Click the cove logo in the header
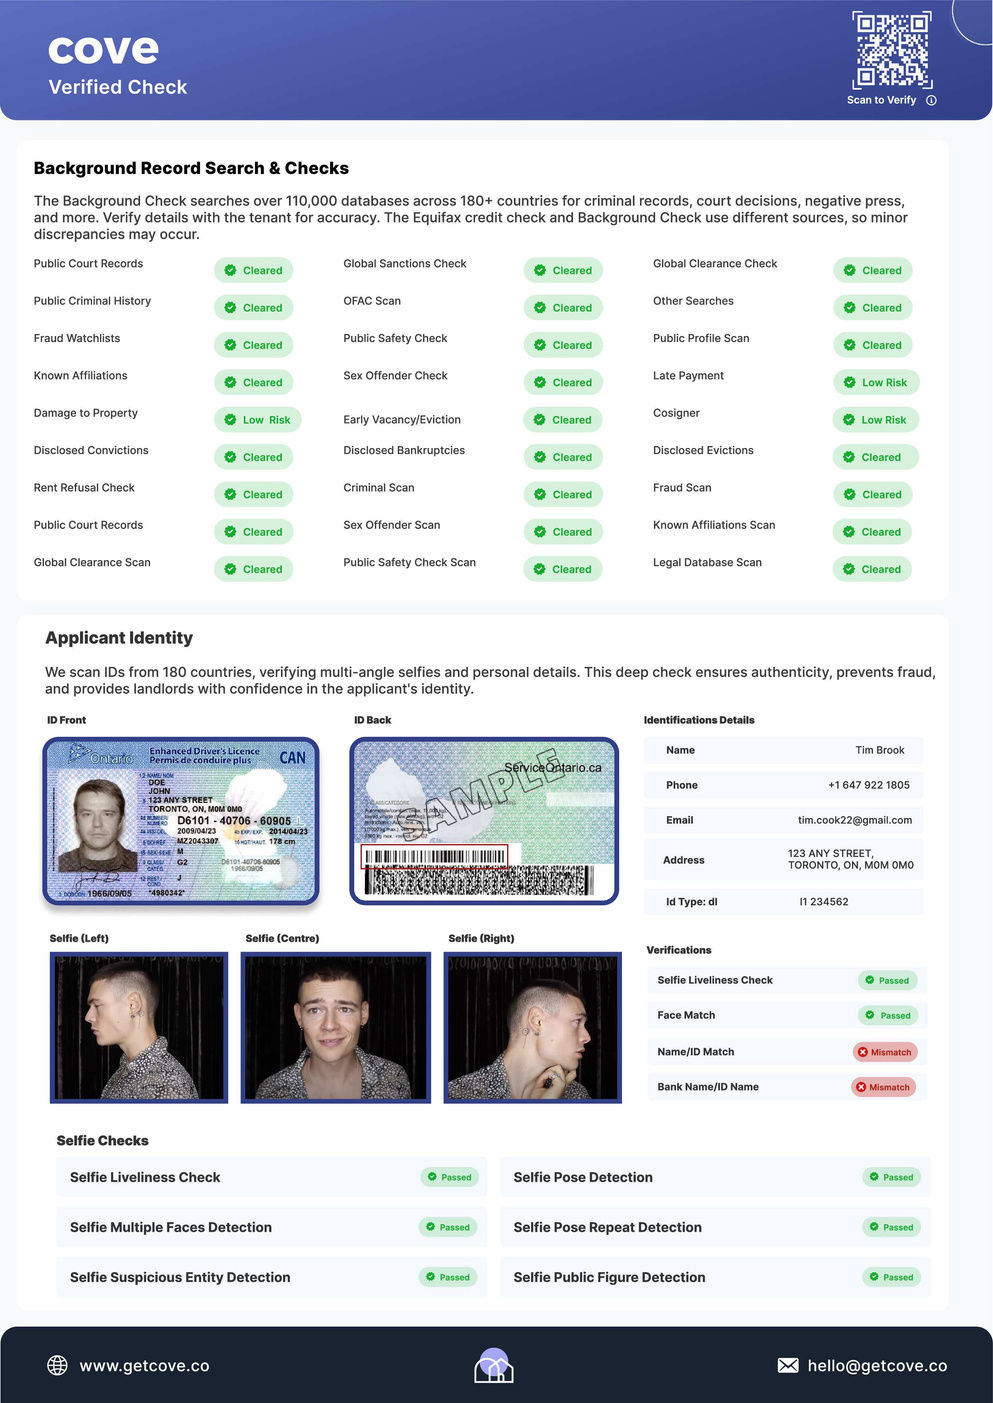993x1403 pixels. click(104, 48)
